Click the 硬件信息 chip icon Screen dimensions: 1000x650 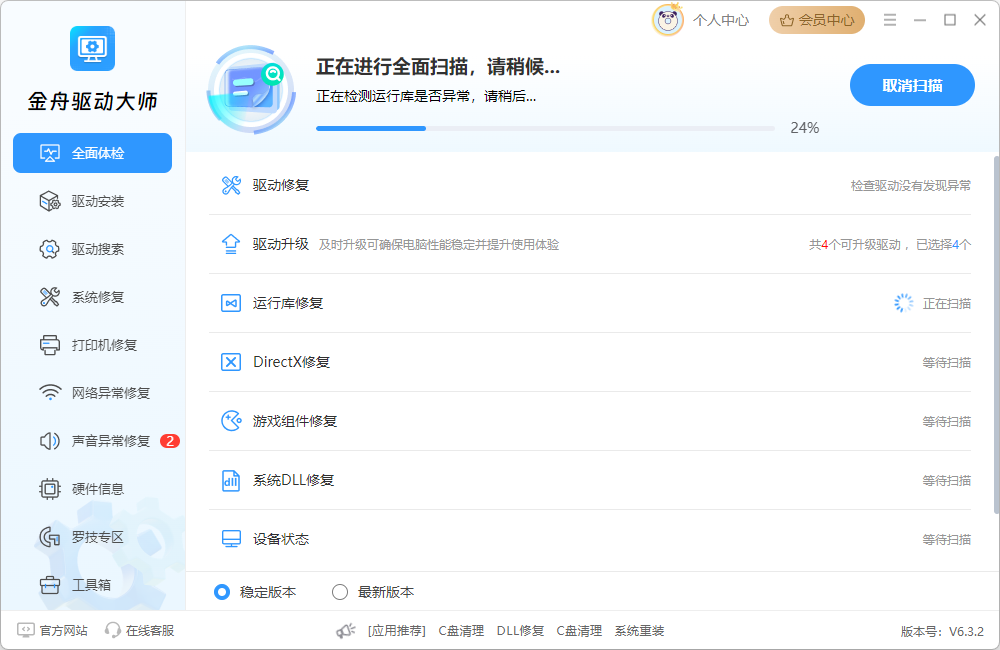pos(50,489)
